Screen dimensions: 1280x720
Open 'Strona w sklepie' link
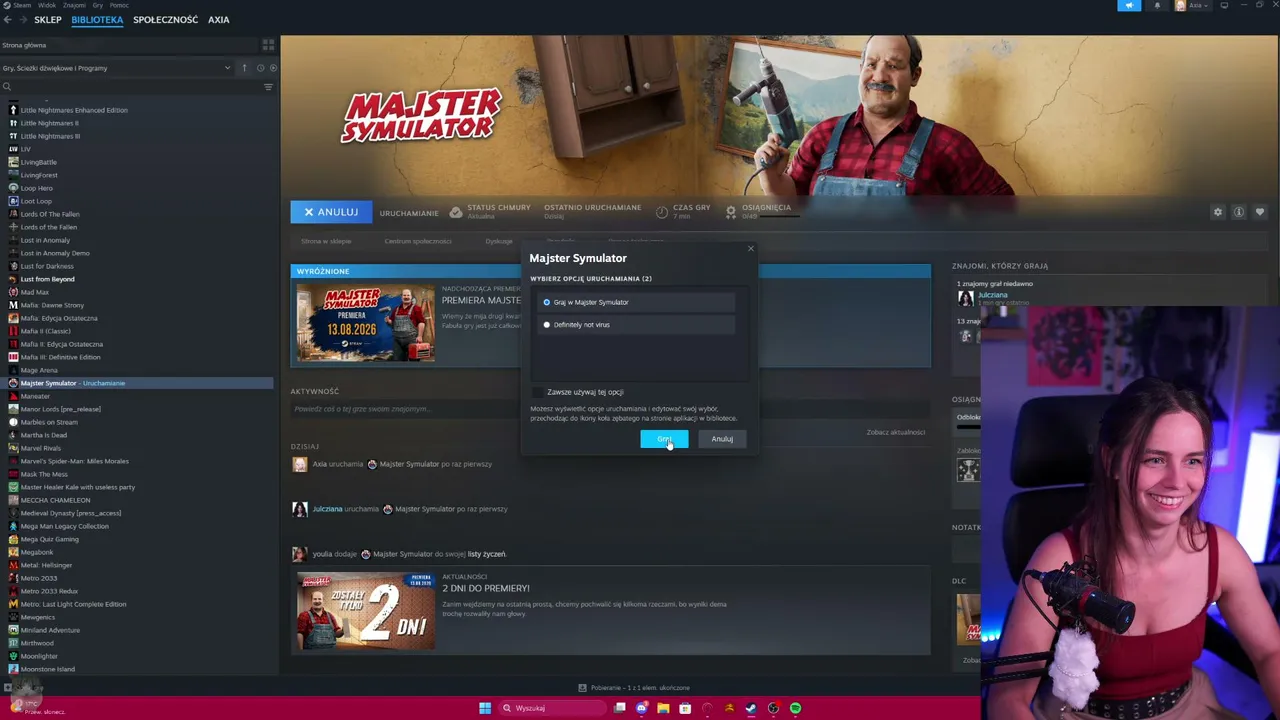(326, 241)
